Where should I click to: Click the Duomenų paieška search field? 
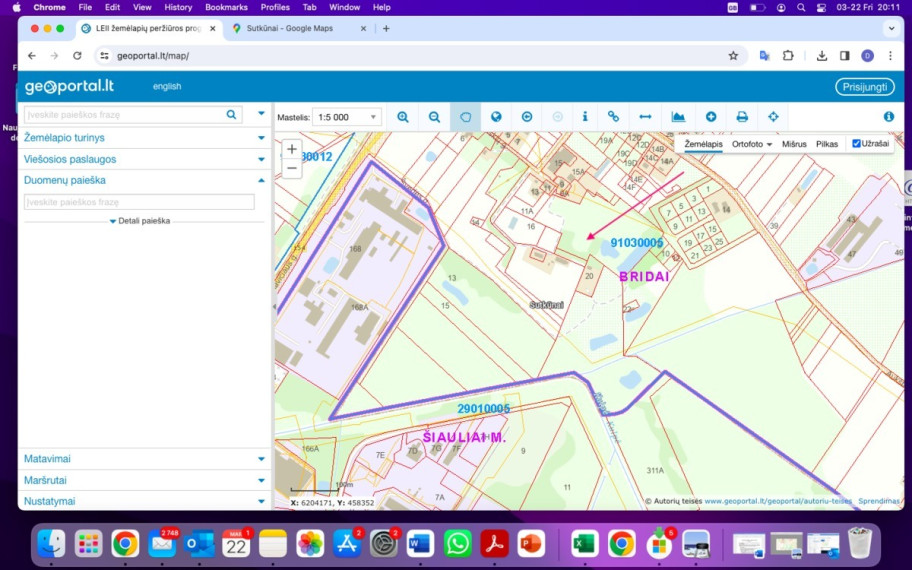coord(139,202)
